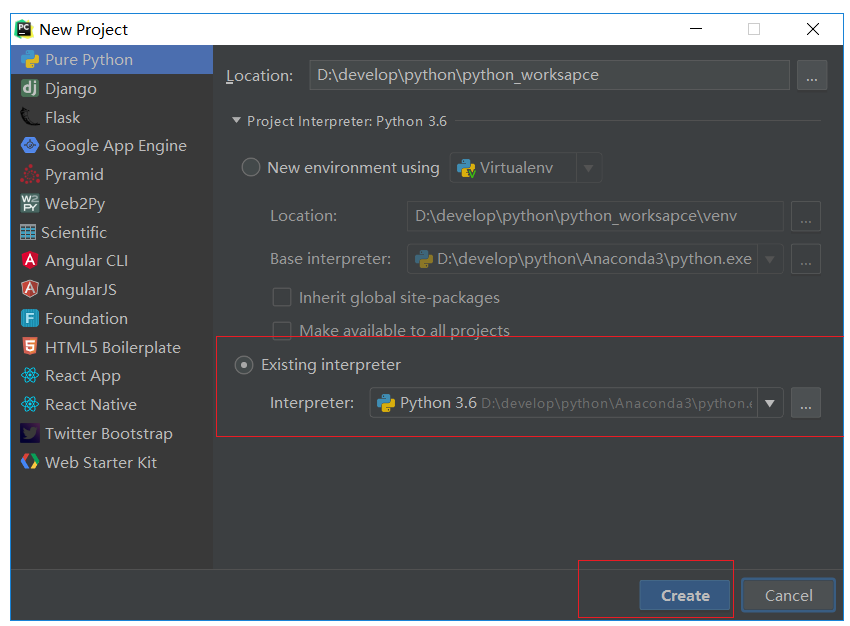Screen dimensions: 850x626
Task: Click the project Location path field
Action: click(x=549, y=75)
